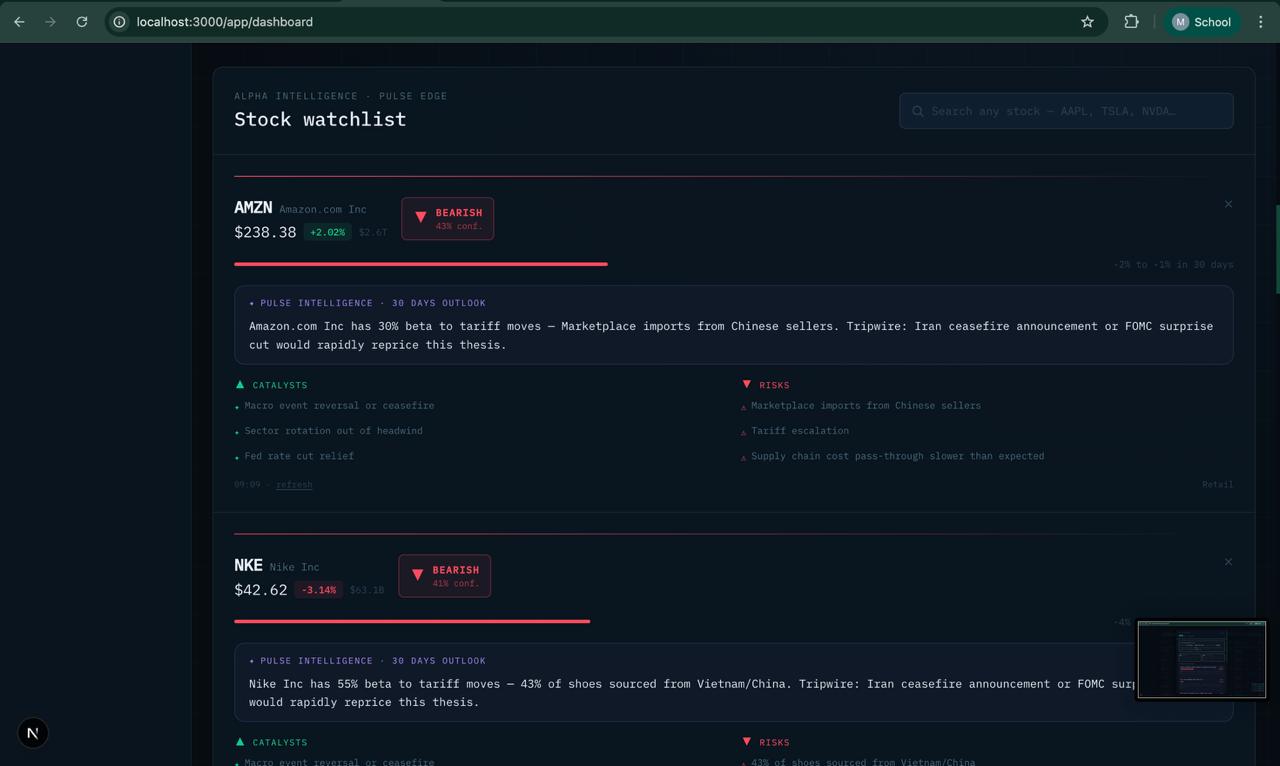Click the search magnifier icon
Viewport: 1280px width, 766px height.
tap(918, 111)
